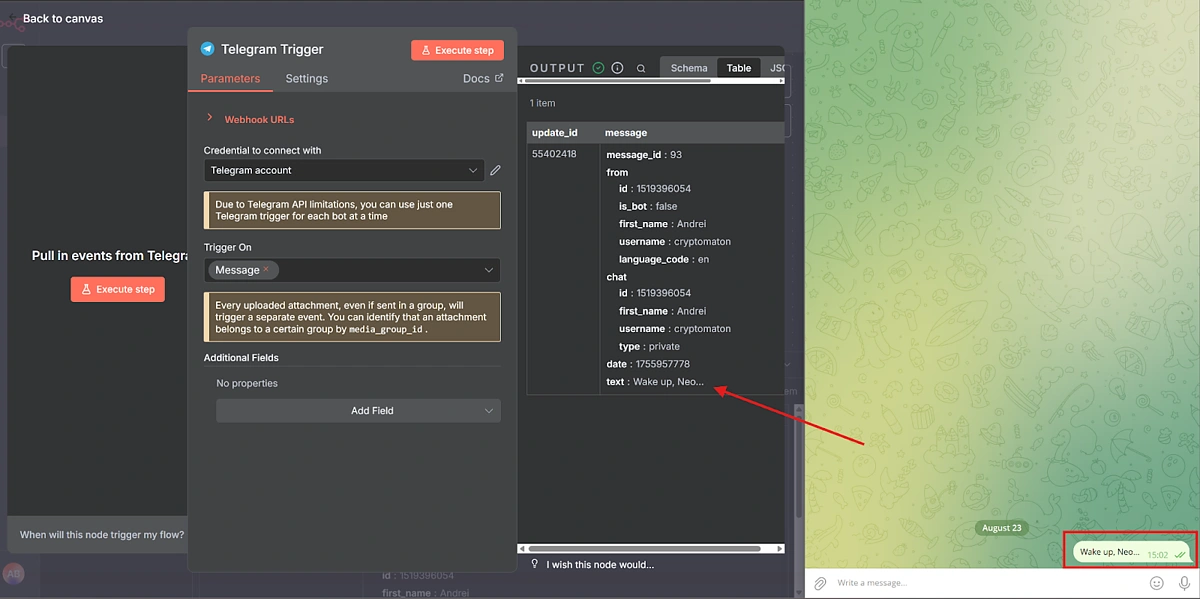Click the Execute step button in node header
This screenshot has width=1200, height=599.
coord(457,49)
